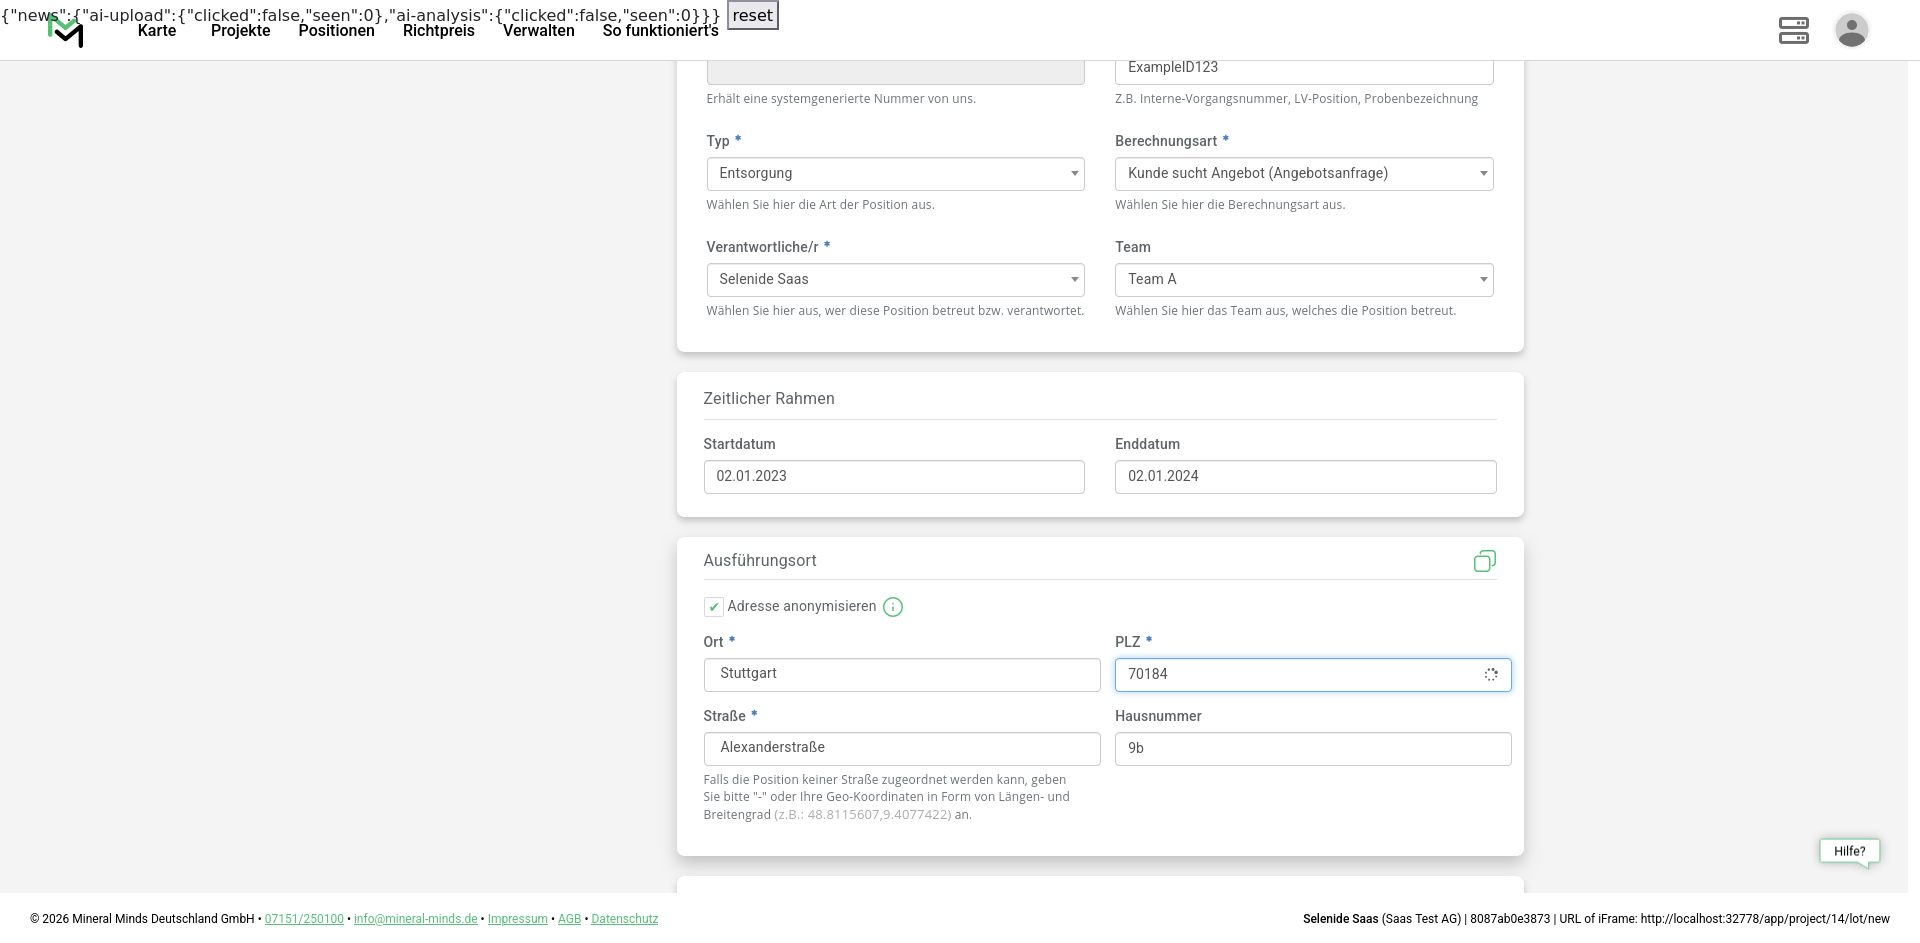Image resolution: width=1920 pixels, height=943 pixels.
Task: Click the Hausnummer field containing 9b
Action: point(1312,749)
